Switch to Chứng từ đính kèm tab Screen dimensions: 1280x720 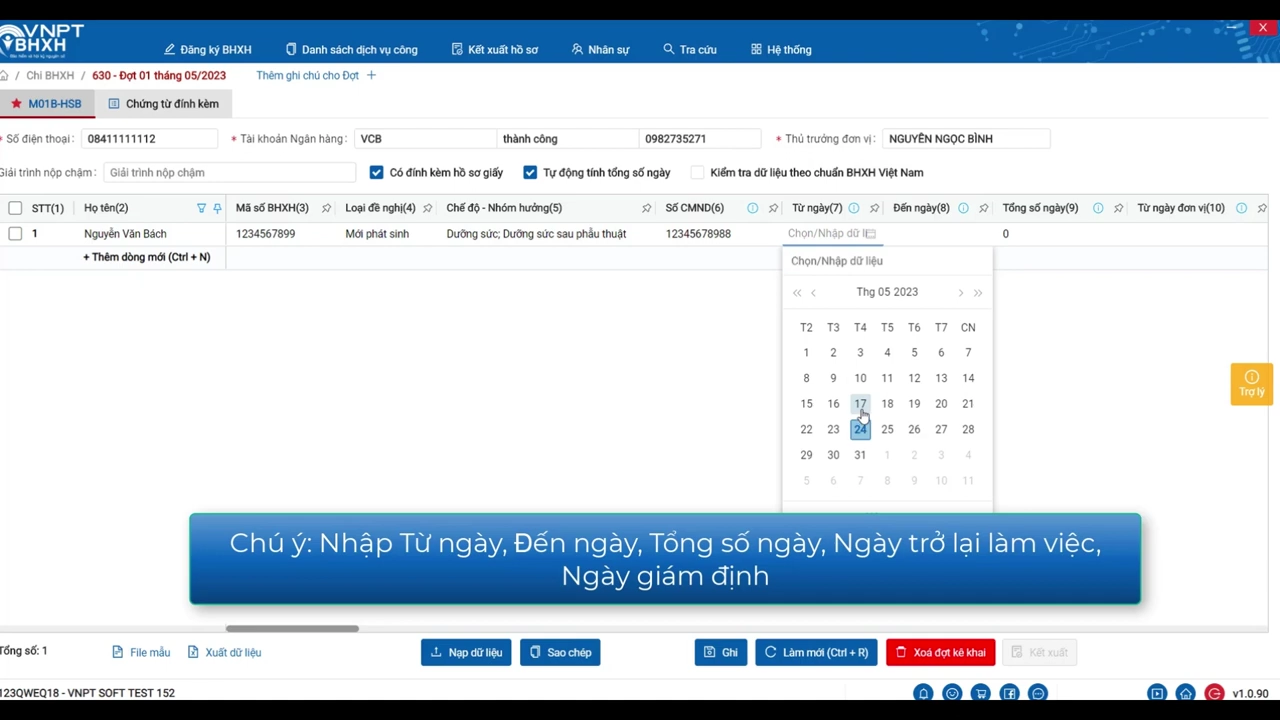[163, 104]
